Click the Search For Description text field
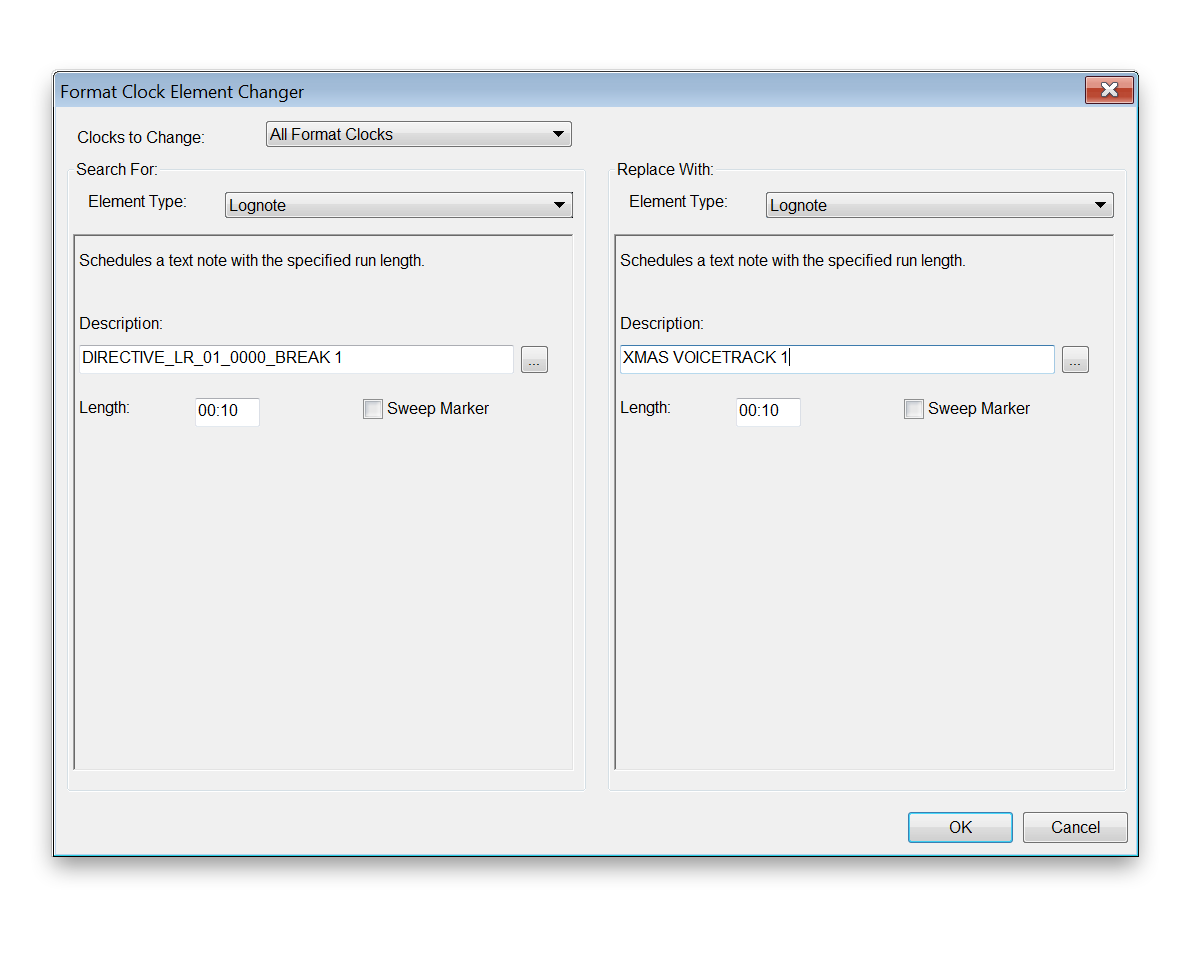 click(296, 359)
